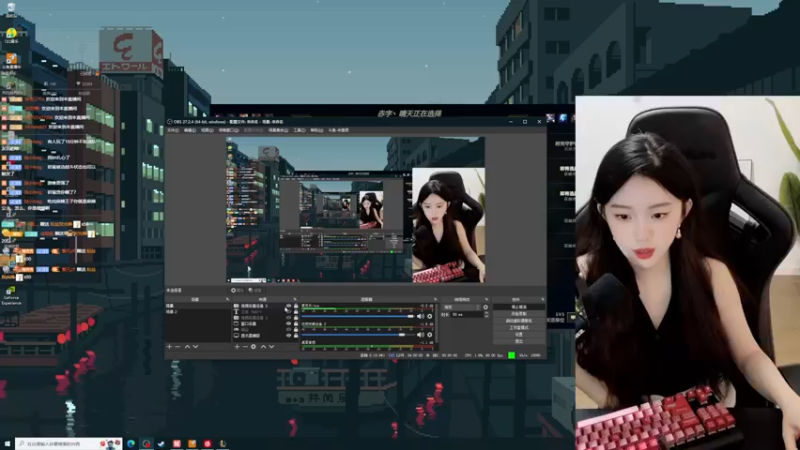Image resolution: width=800 pixels, height=450 pixels.
Task: Move scene up in Scenes panel
Action: pyautogui.click(x=187, y=346)
